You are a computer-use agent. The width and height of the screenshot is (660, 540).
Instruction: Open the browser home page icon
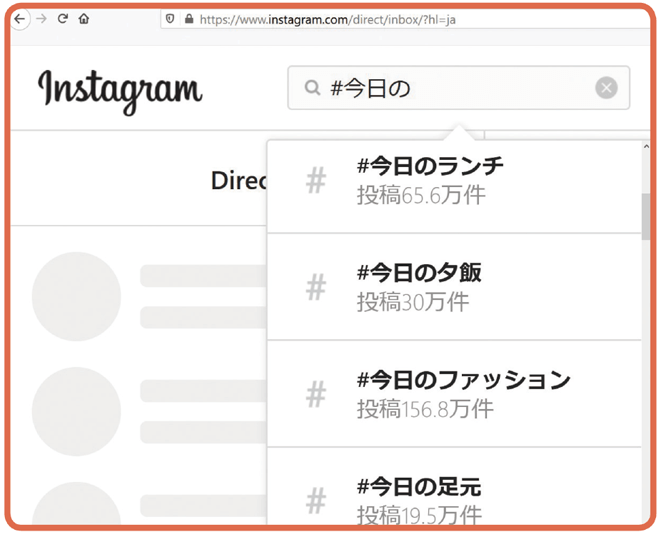[x=84, y=19]
